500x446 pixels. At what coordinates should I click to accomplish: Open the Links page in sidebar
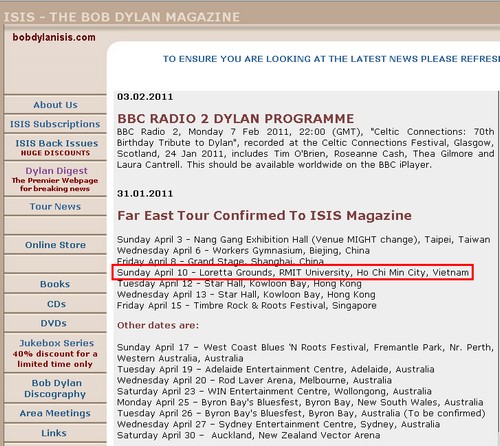tap(54, 433)
